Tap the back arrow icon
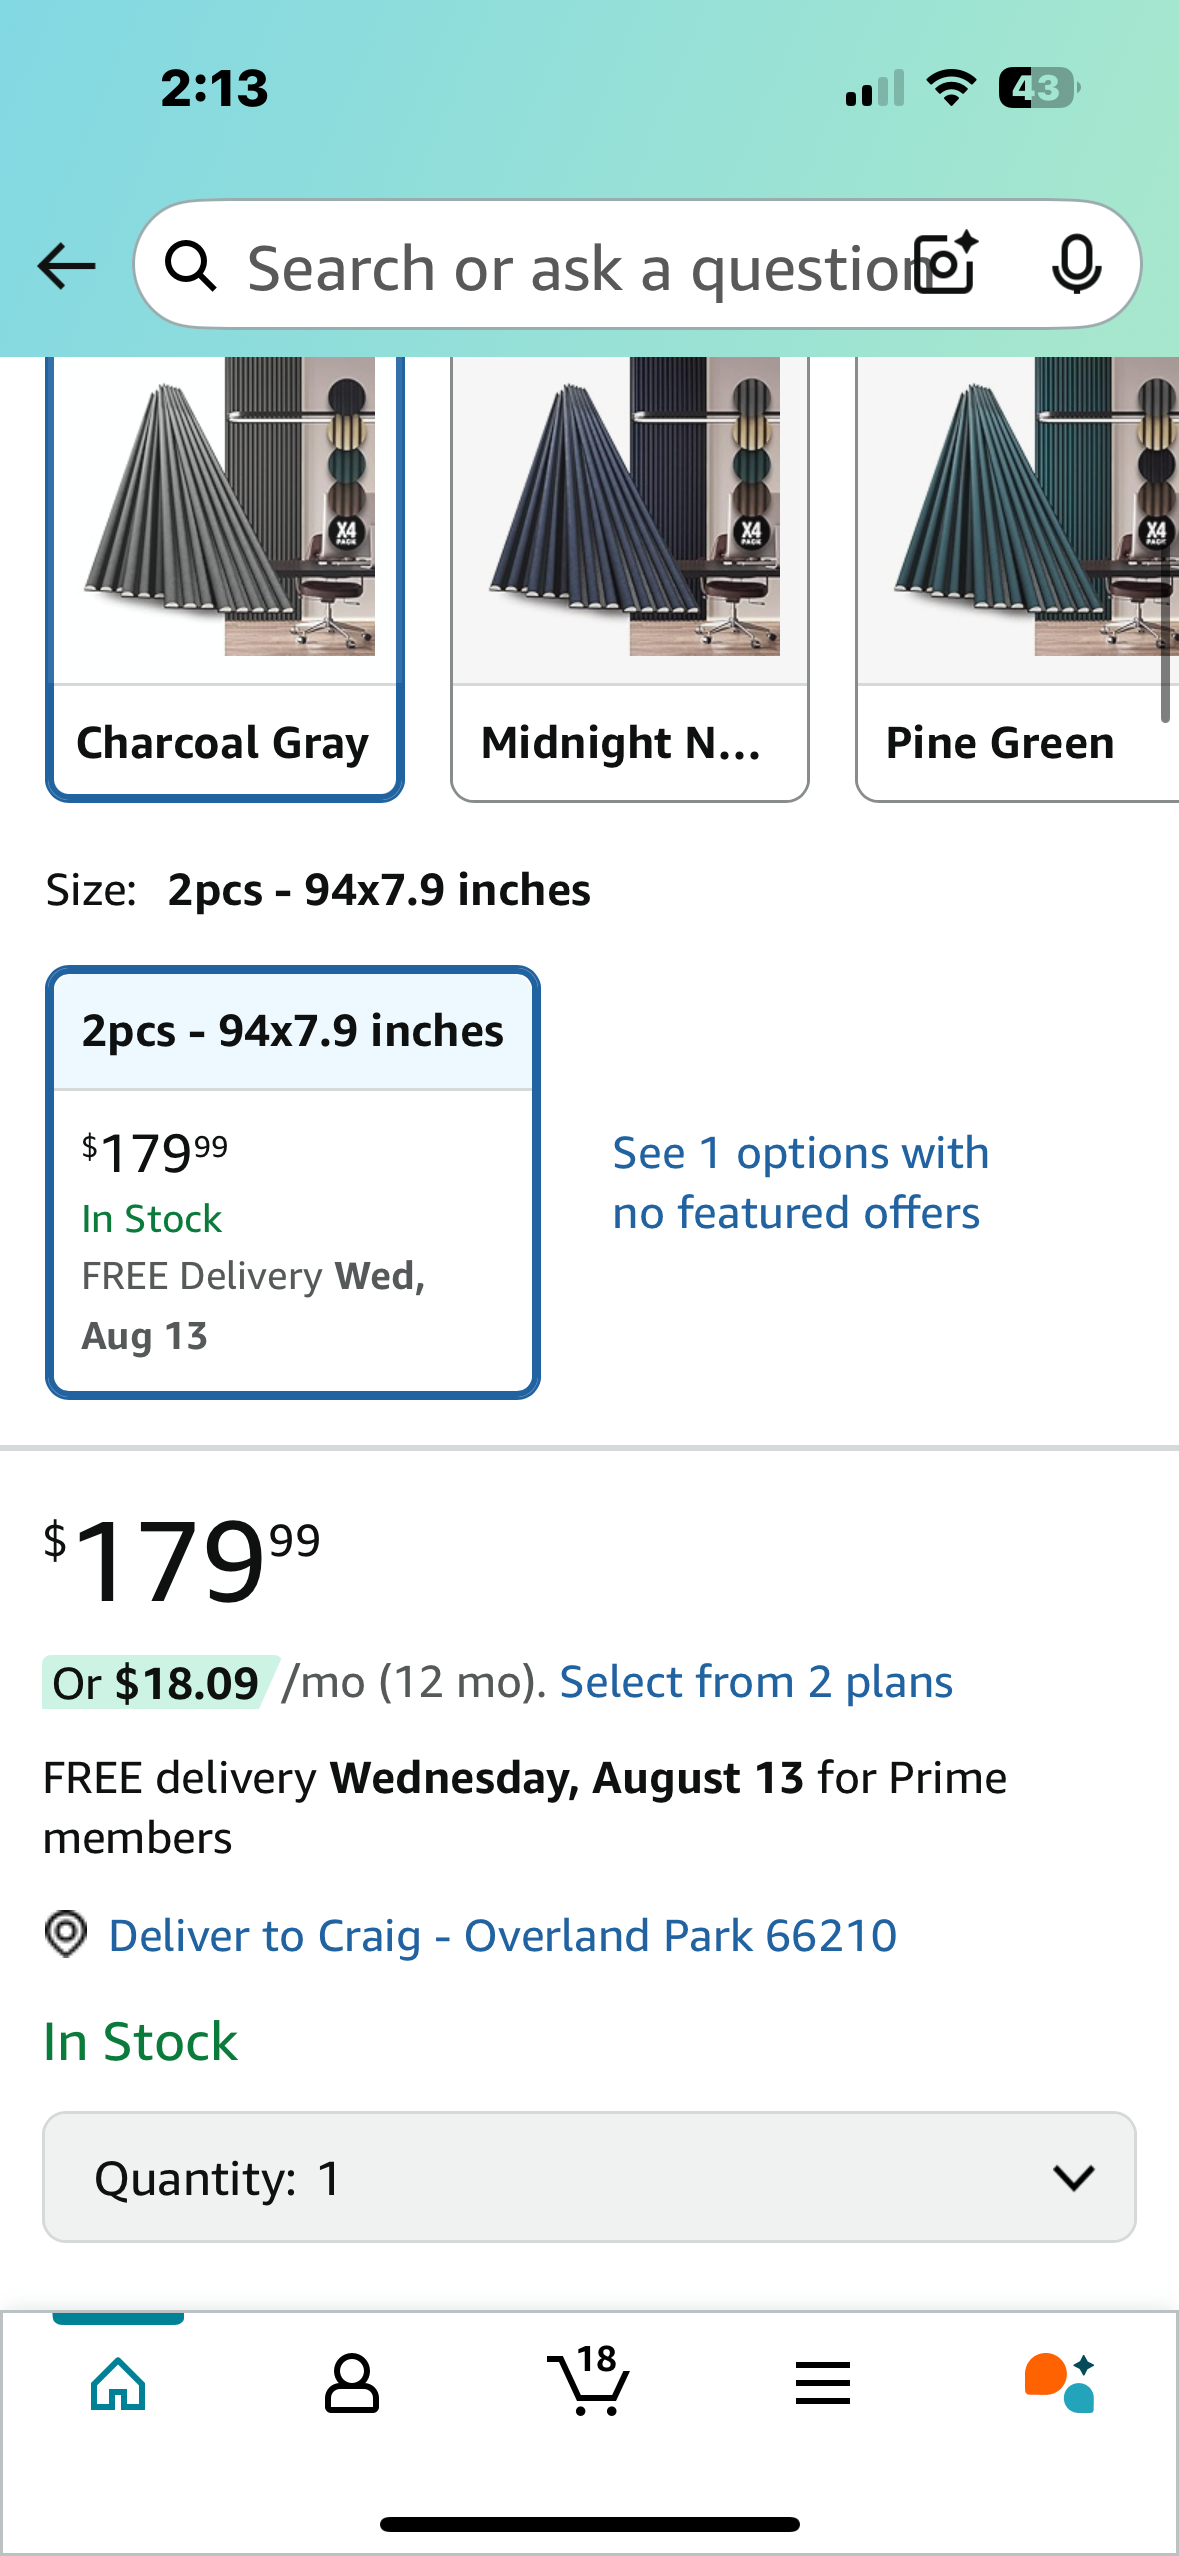 tap(66, 266)
